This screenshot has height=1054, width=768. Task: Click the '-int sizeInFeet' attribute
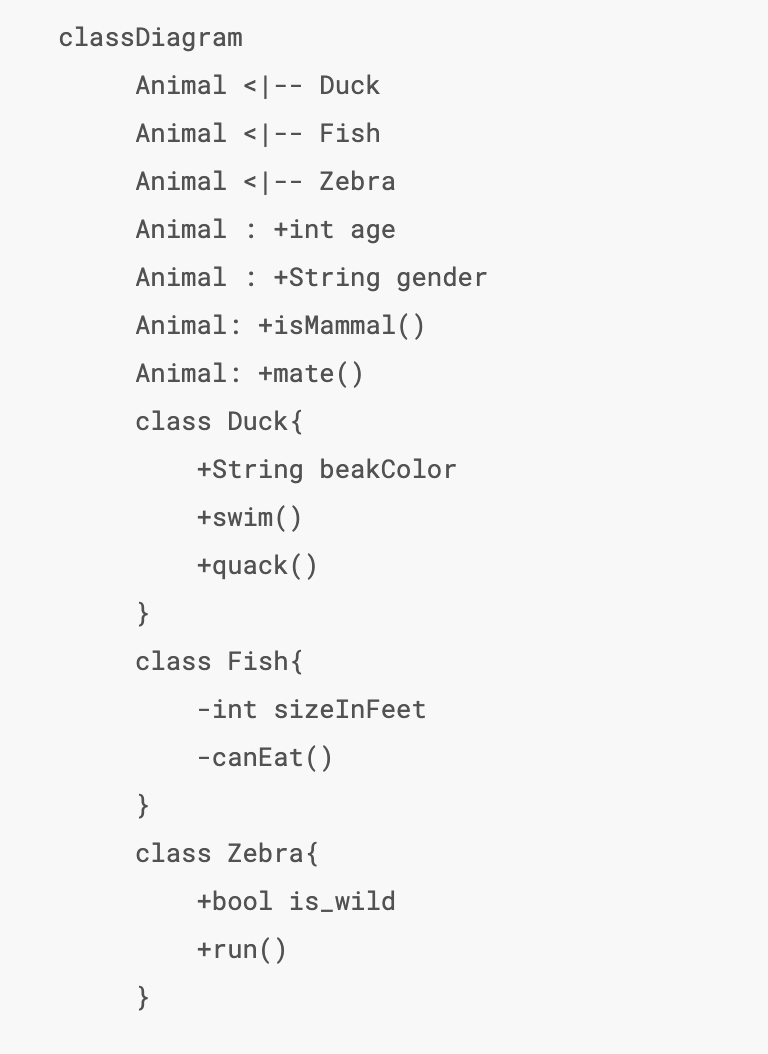311,710
